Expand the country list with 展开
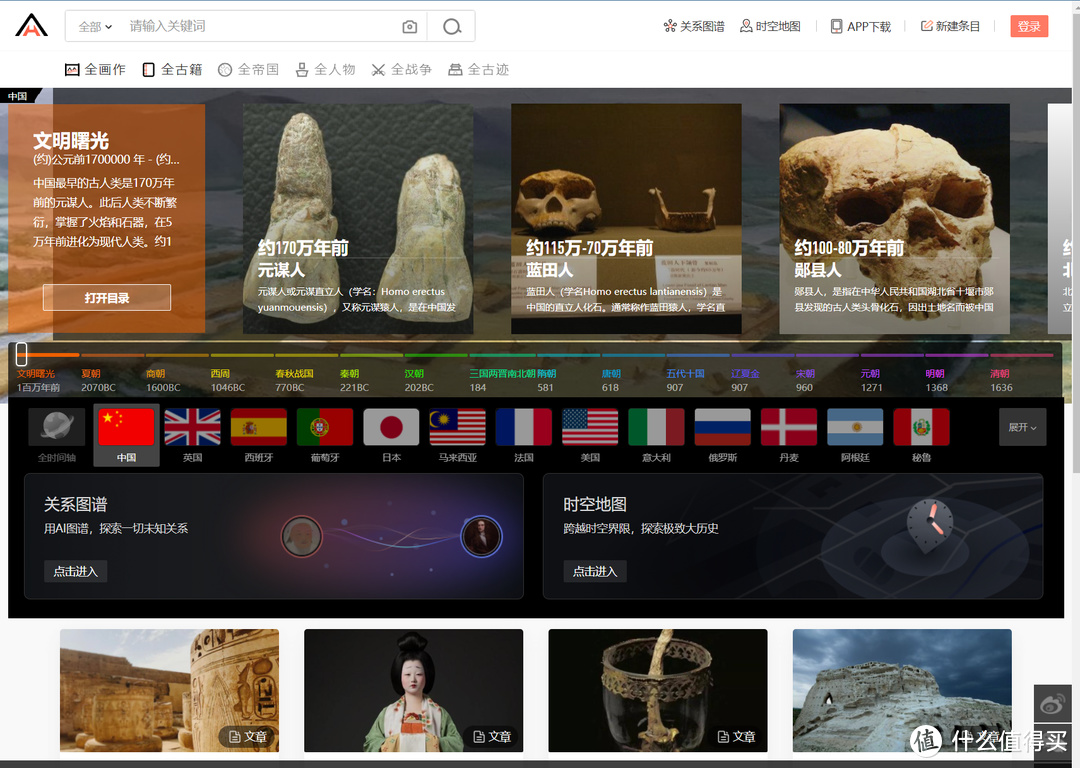 1023,427
